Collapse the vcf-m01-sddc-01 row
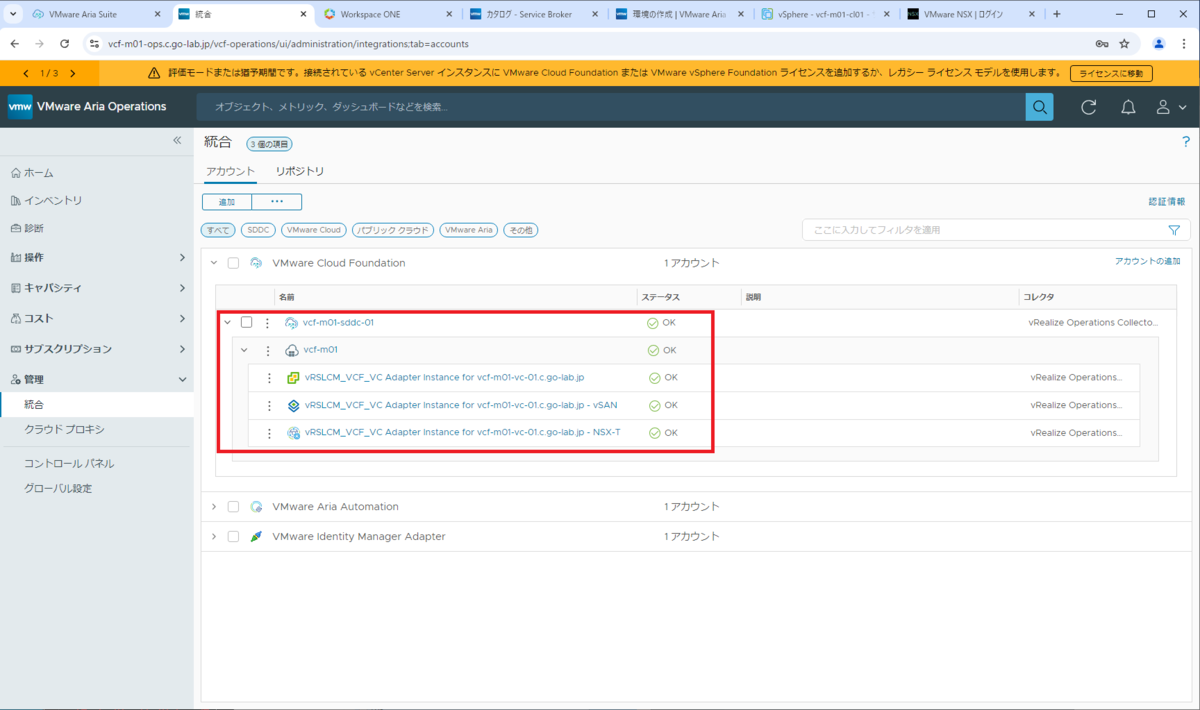 (x=227, y=322)
